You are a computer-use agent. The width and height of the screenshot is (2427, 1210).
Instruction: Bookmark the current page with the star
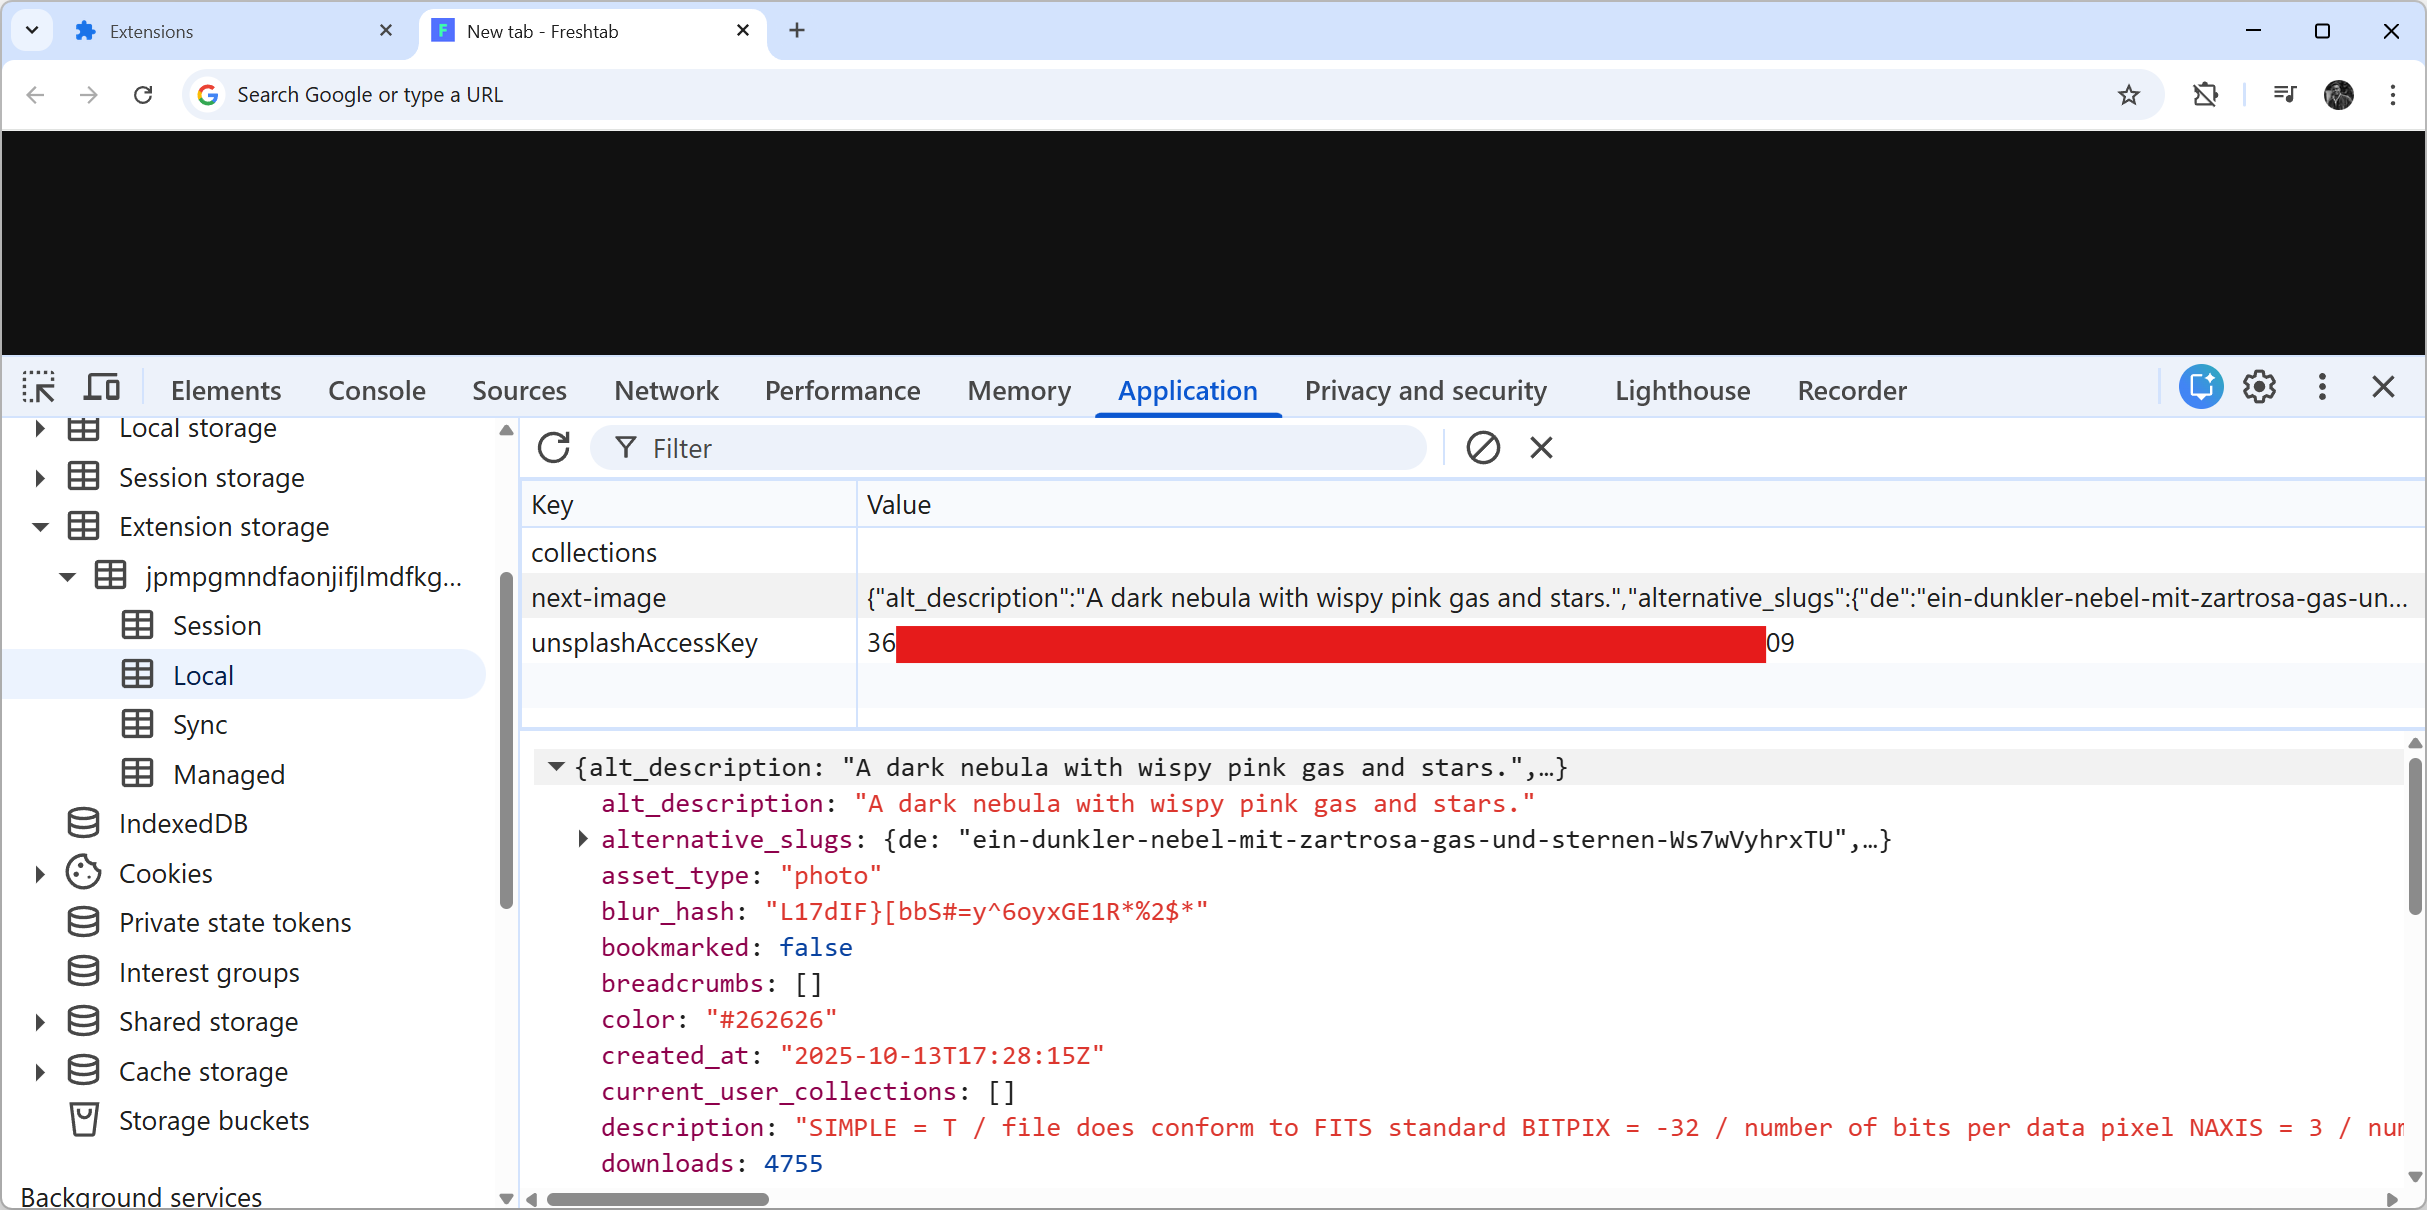(x=2129, y=94)
